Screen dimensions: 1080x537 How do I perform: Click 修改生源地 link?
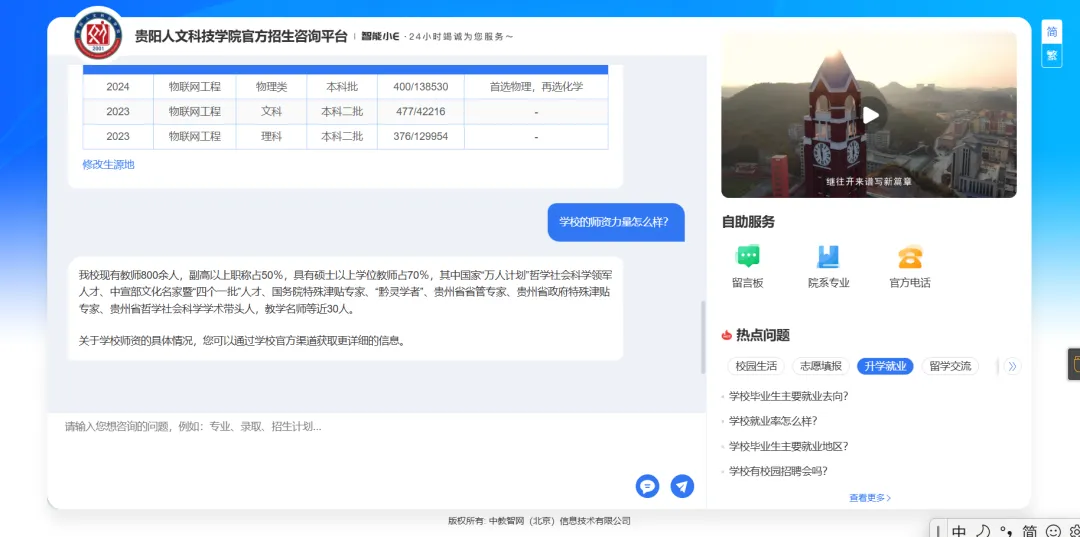(x=108, y=165)
